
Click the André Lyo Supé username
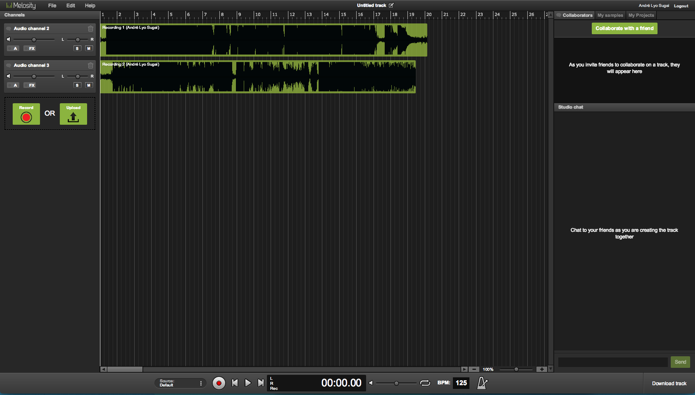[653, 6]
